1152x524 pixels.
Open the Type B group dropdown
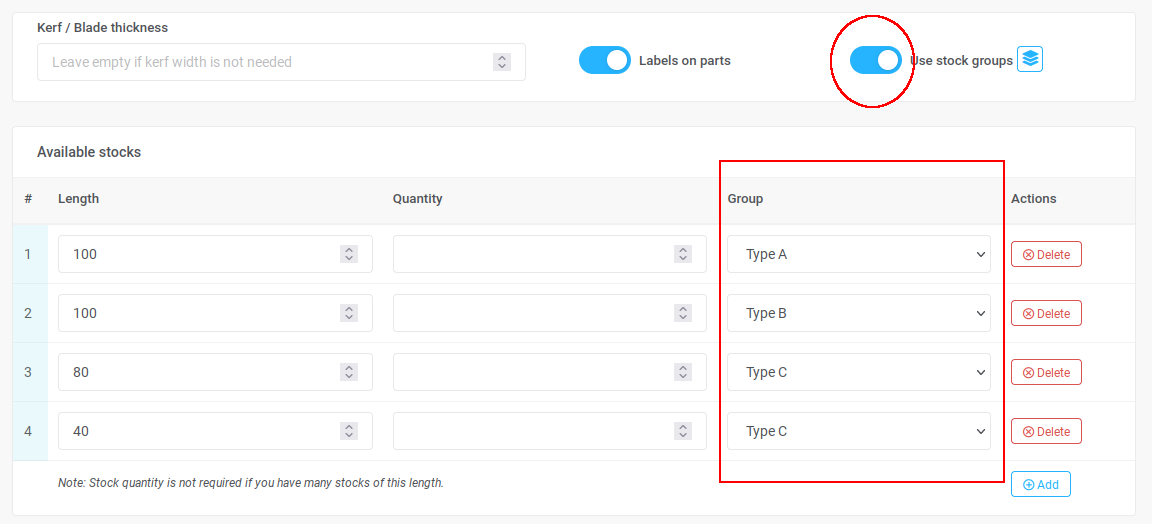tap(858, 313)
